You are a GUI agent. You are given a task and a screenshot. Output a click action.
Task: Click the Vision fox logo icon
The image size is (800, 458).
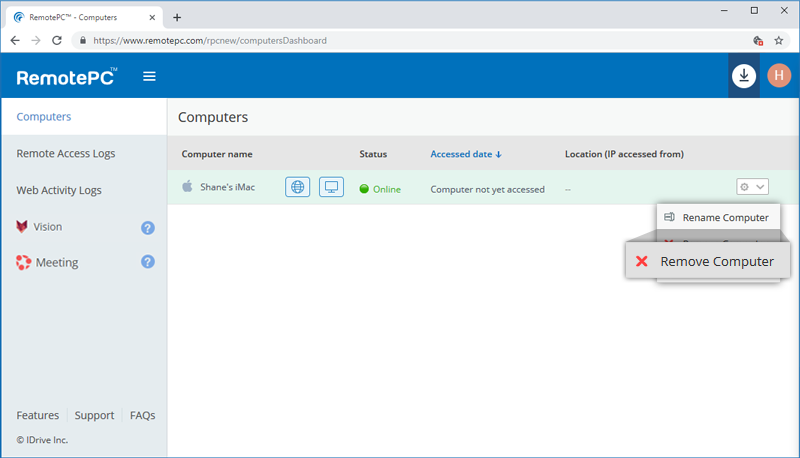click(x=22, y=226)
